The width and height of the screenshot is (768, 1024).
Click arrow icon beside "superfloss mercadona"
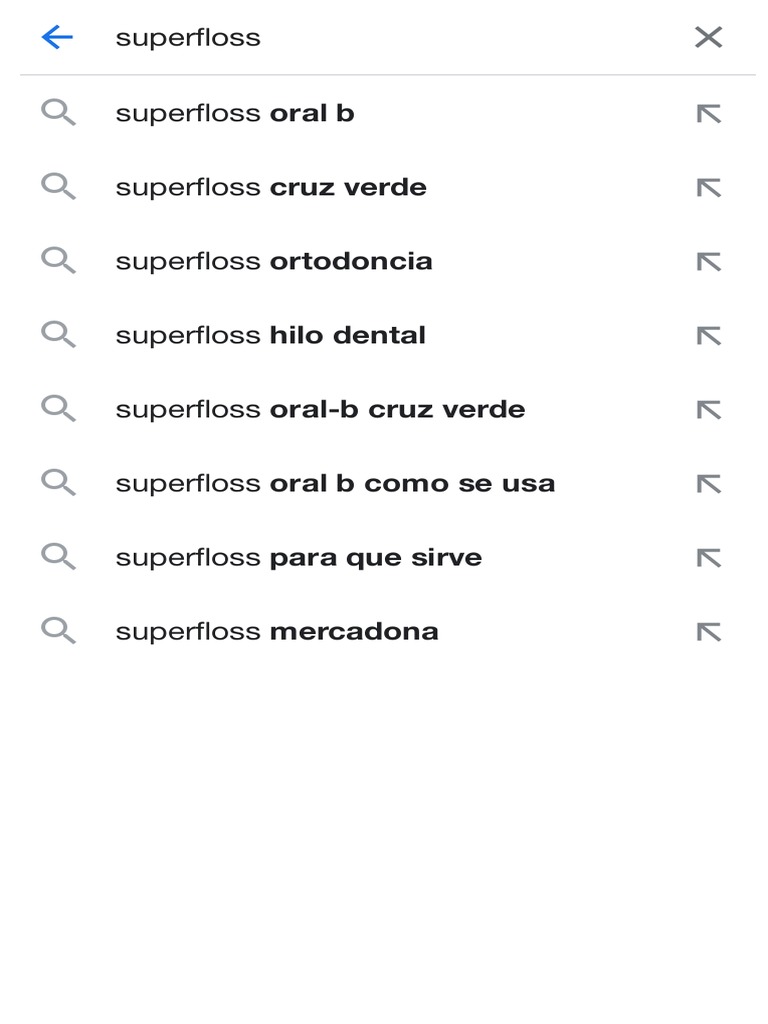[x=708, y=632]
